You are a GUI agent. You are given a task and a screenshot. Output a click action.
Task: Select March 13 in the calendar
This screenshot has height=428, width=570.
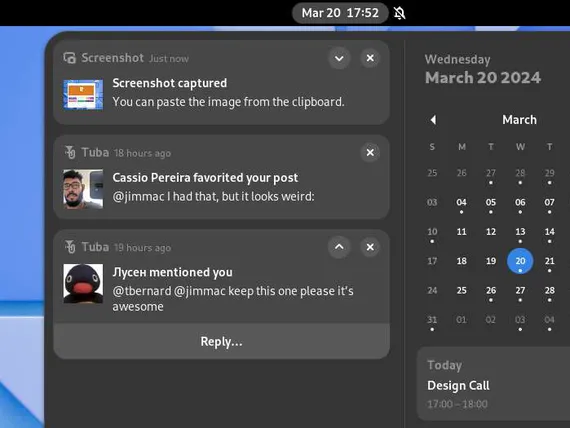point(520,233)
